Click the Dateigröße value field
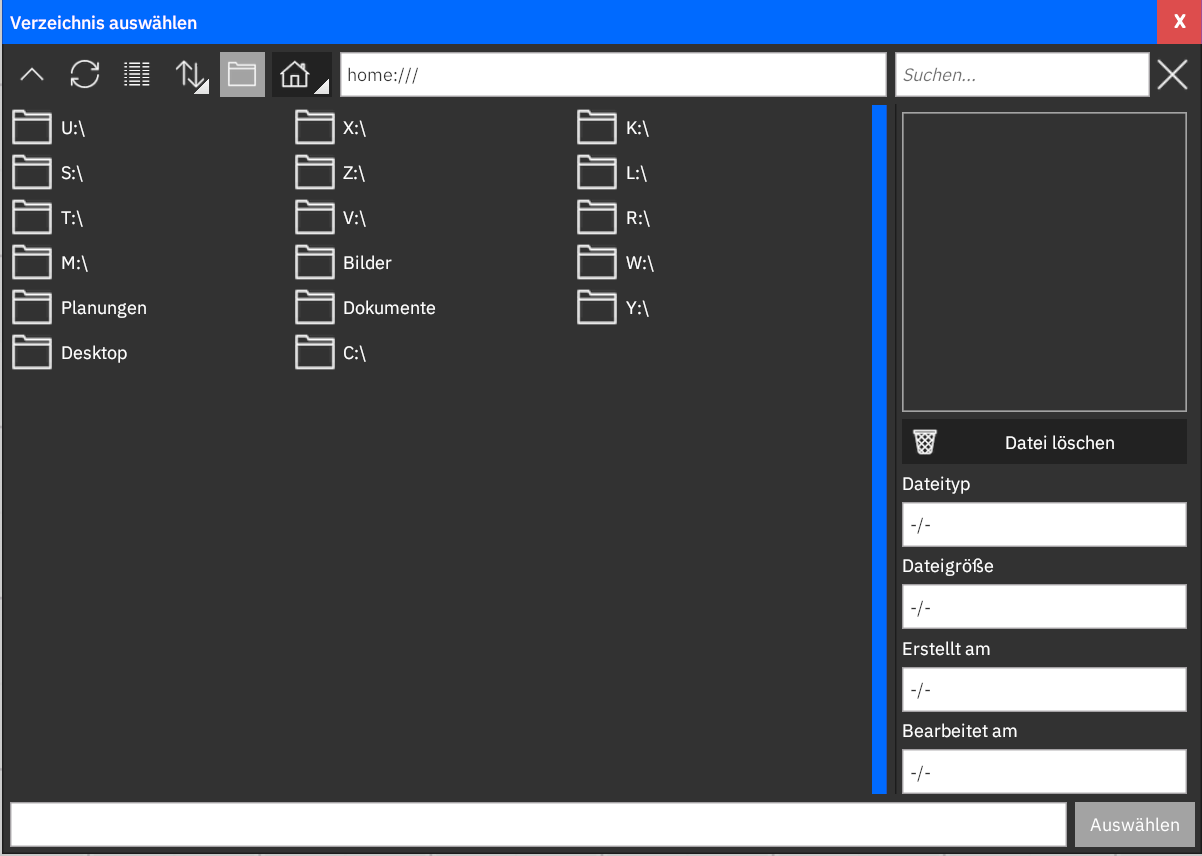The width and height of the screenshot is (1202, 856). click(1044, 607)
